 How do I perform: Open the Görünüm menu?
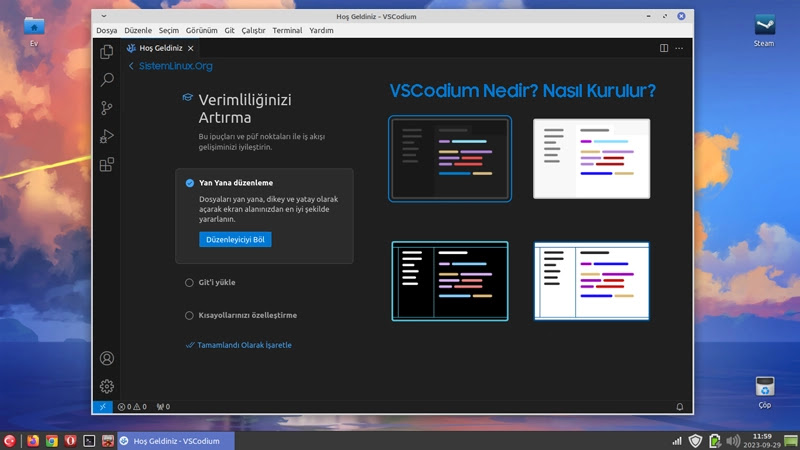202,31
